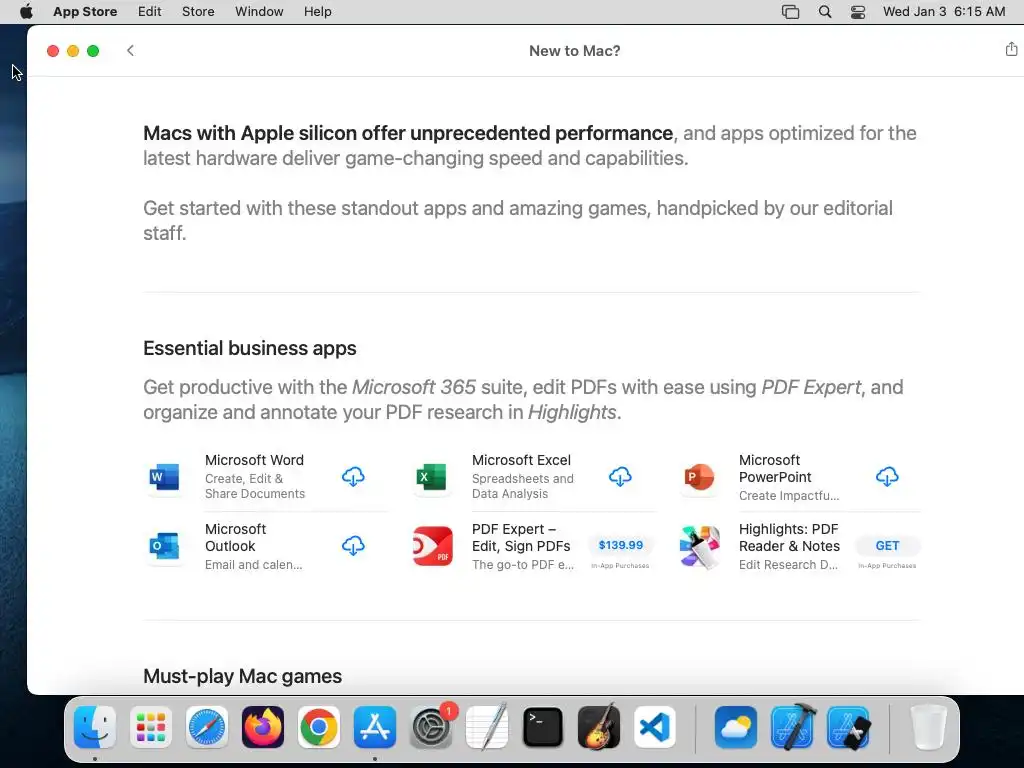Click the Microsoft Word title text
The height and width of the screenshot is (768, 1024).
click(254, 460)
